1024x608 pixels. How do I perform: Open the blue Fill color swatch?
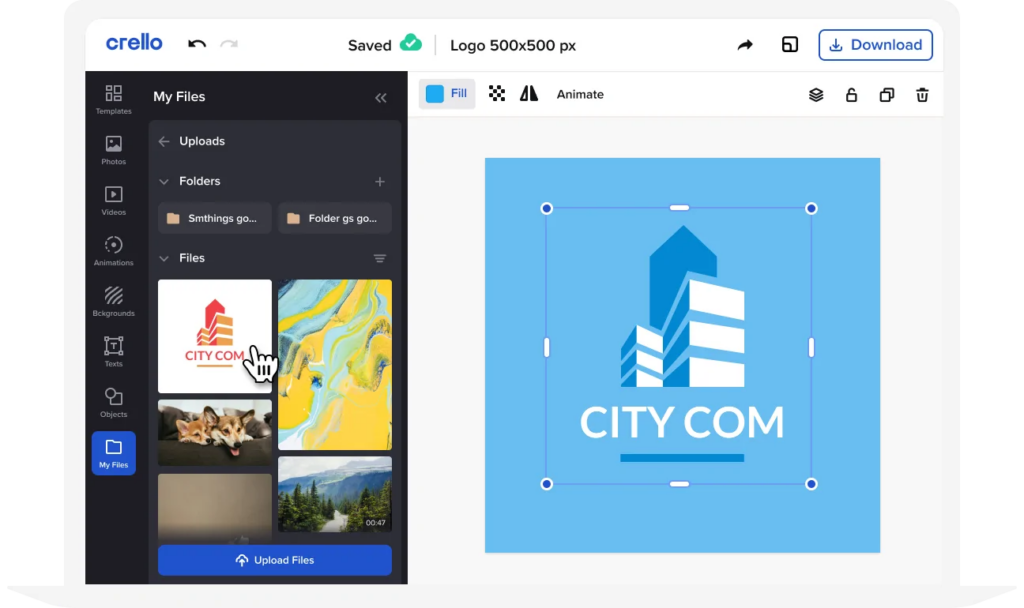coord(435,94)
